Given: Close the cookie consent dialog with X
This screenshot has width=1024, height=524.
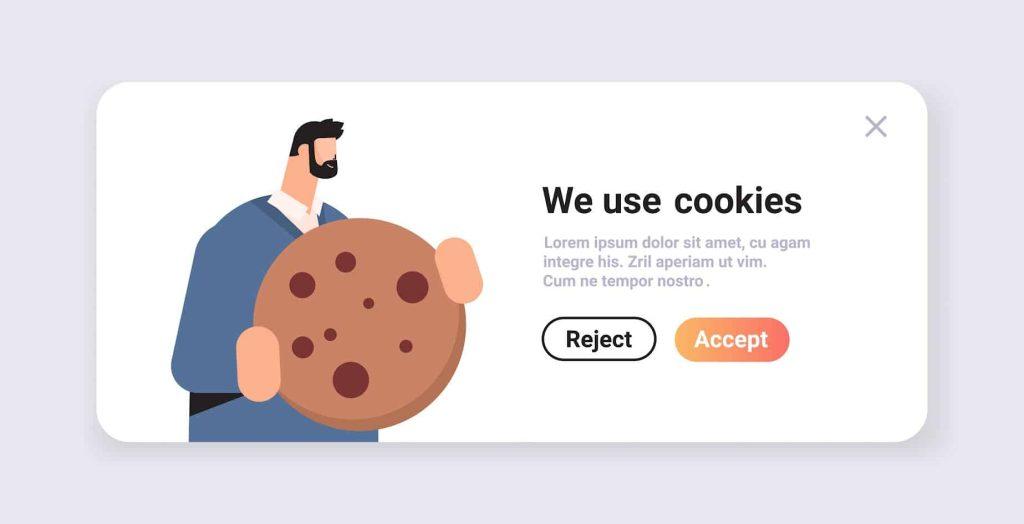Looking at the screenshot, I should pos(875,126).
